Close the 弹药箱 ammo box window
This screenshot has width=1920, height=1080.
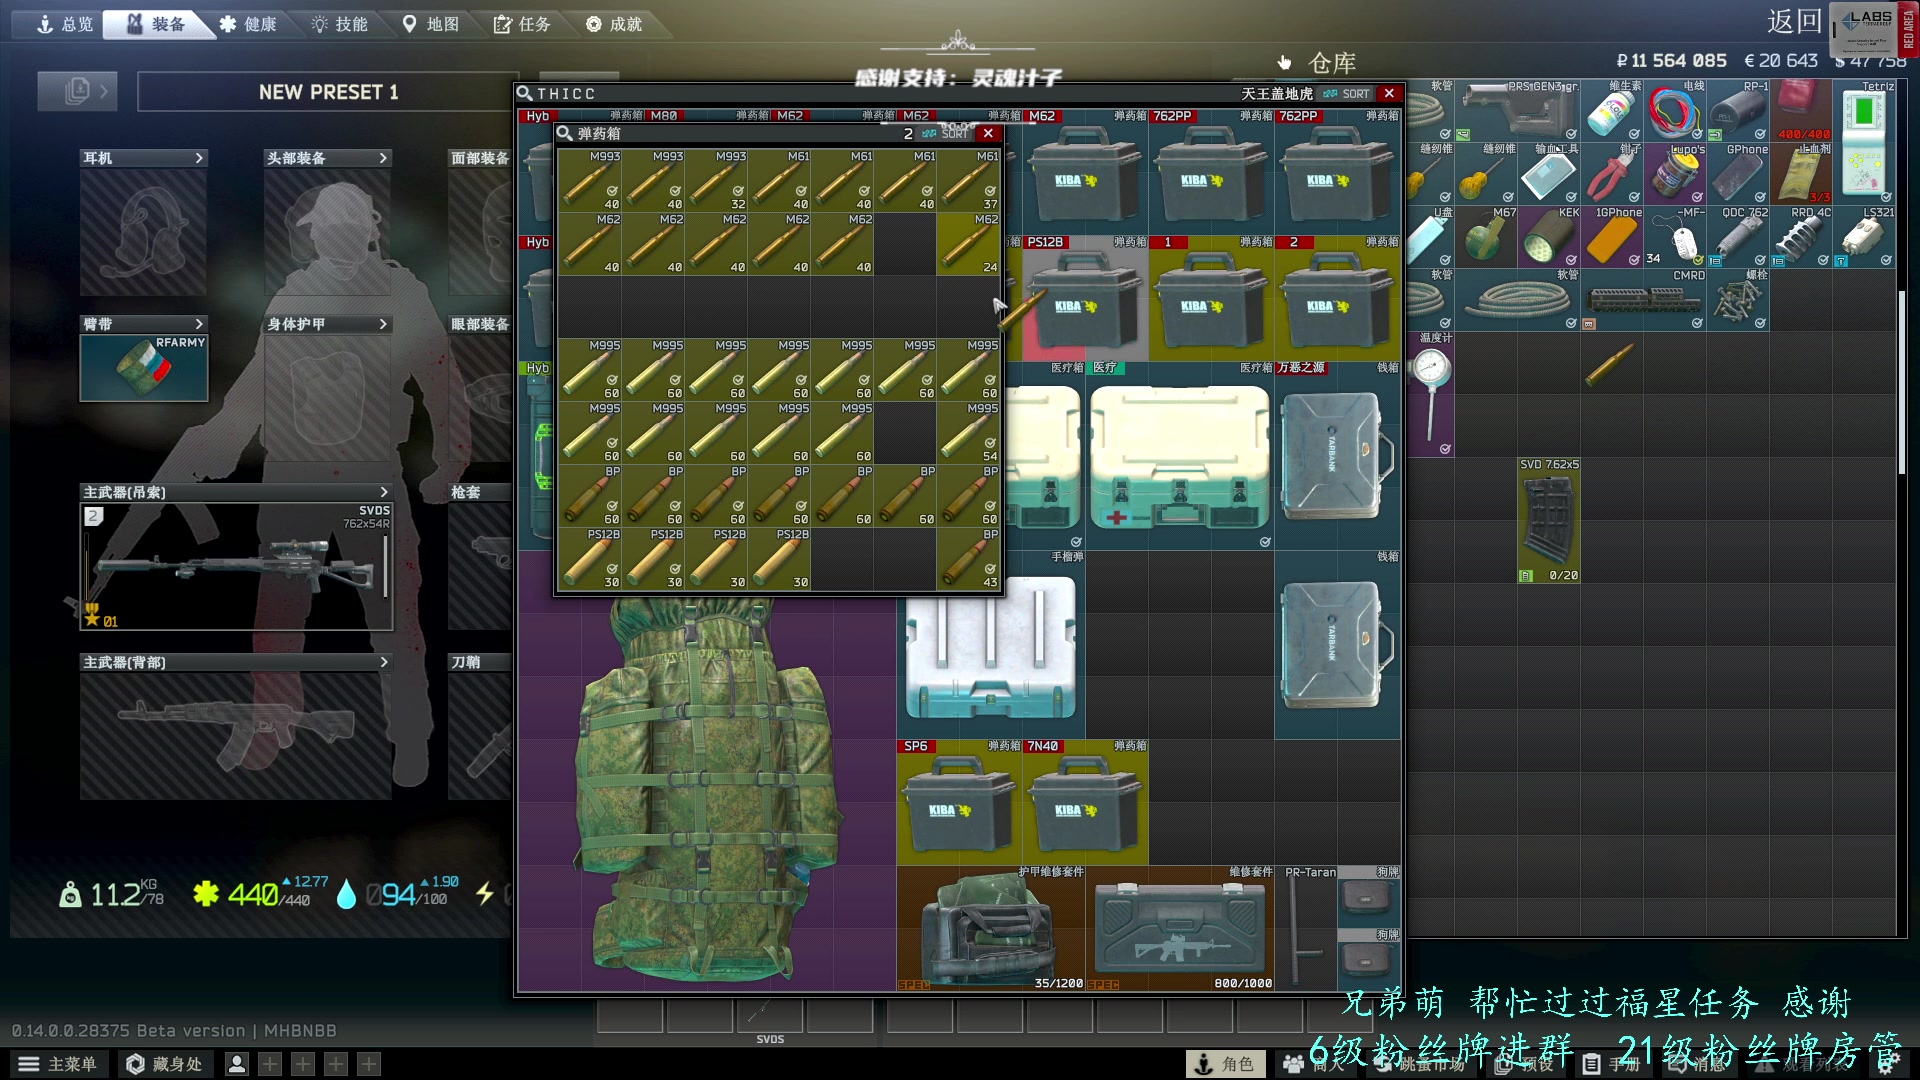click(988, 133)
